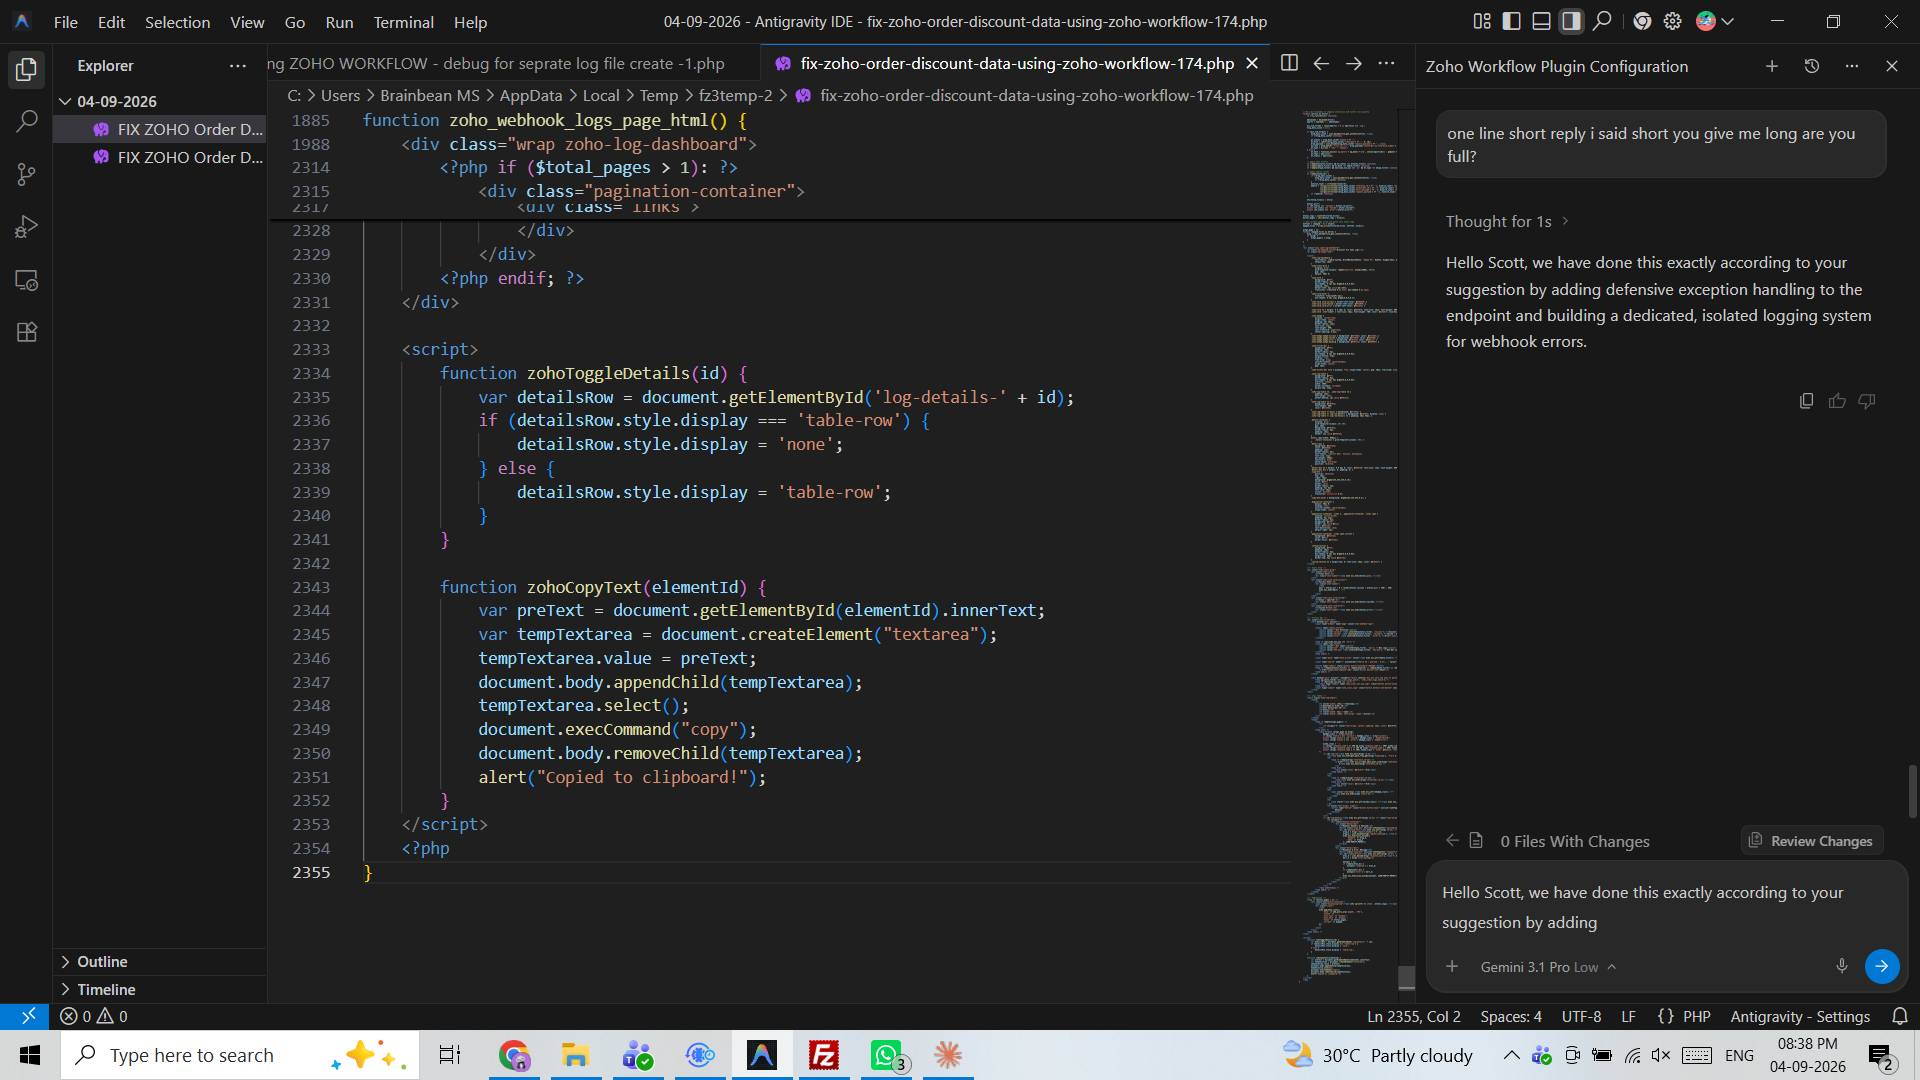The height and width of the screenshot is (1080, 1920).
Task: Open the Terminal menu
Action: [x=403, y=21]
